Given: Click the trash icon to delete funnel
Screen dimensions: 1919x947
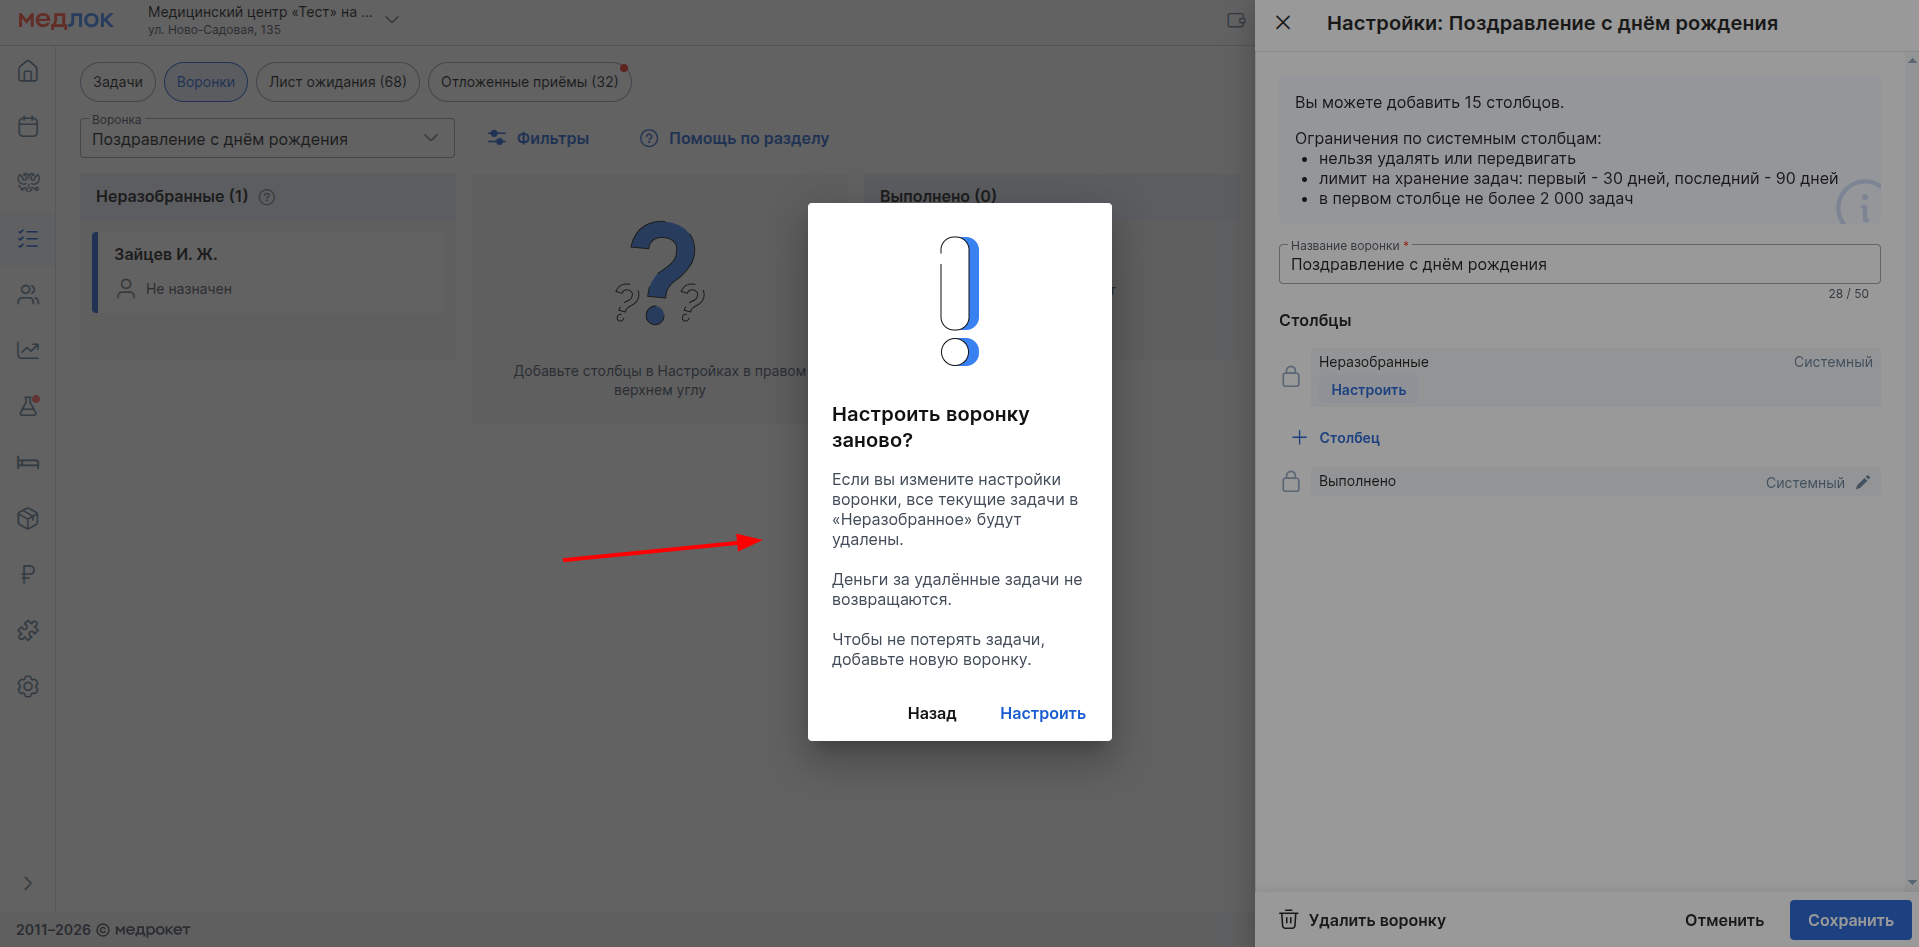Looking at the screenshot, I should [1289, 920].
